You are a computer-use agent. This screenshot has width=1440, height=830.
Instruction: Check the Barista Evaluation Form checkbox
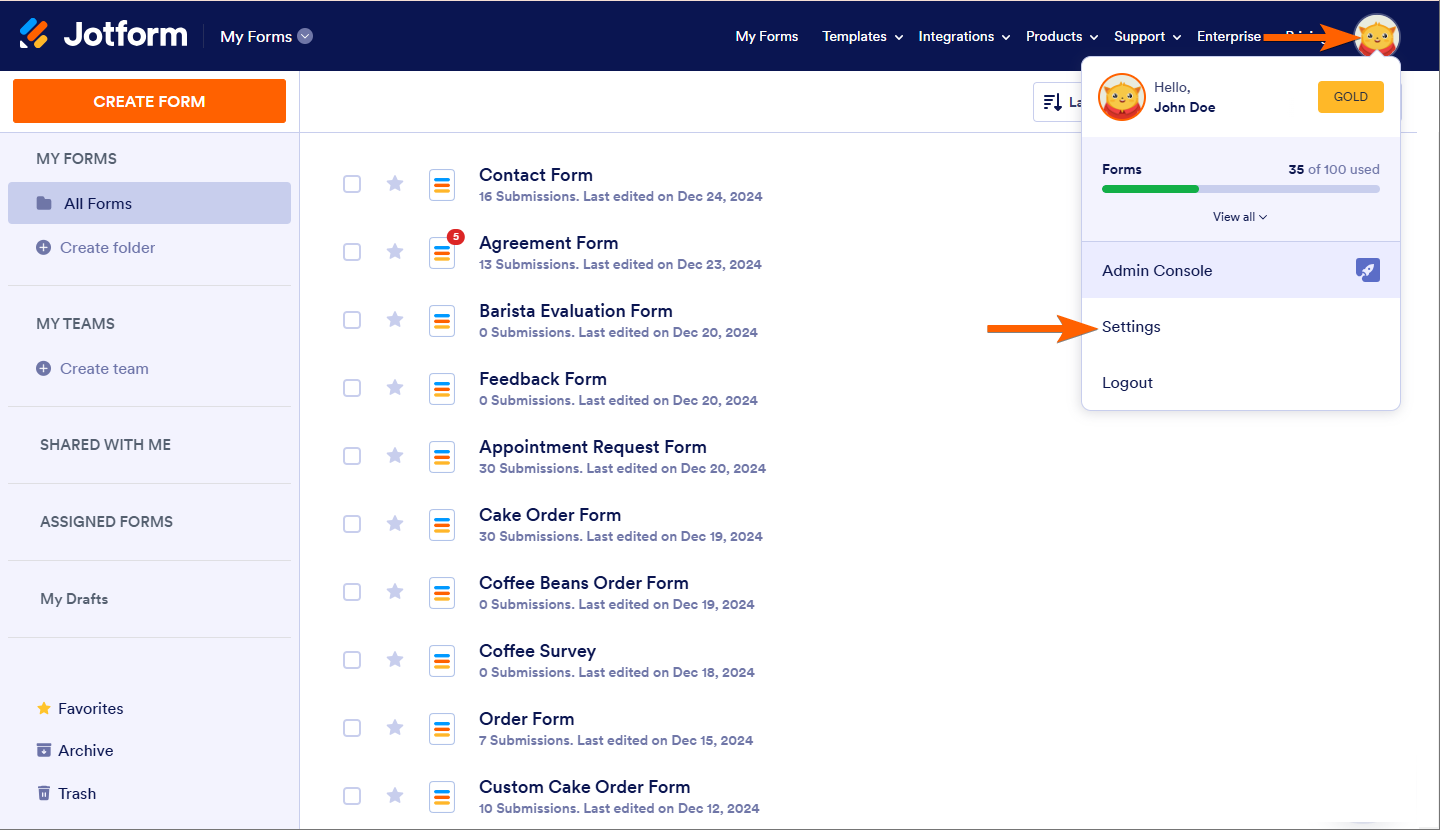(352, 320)
